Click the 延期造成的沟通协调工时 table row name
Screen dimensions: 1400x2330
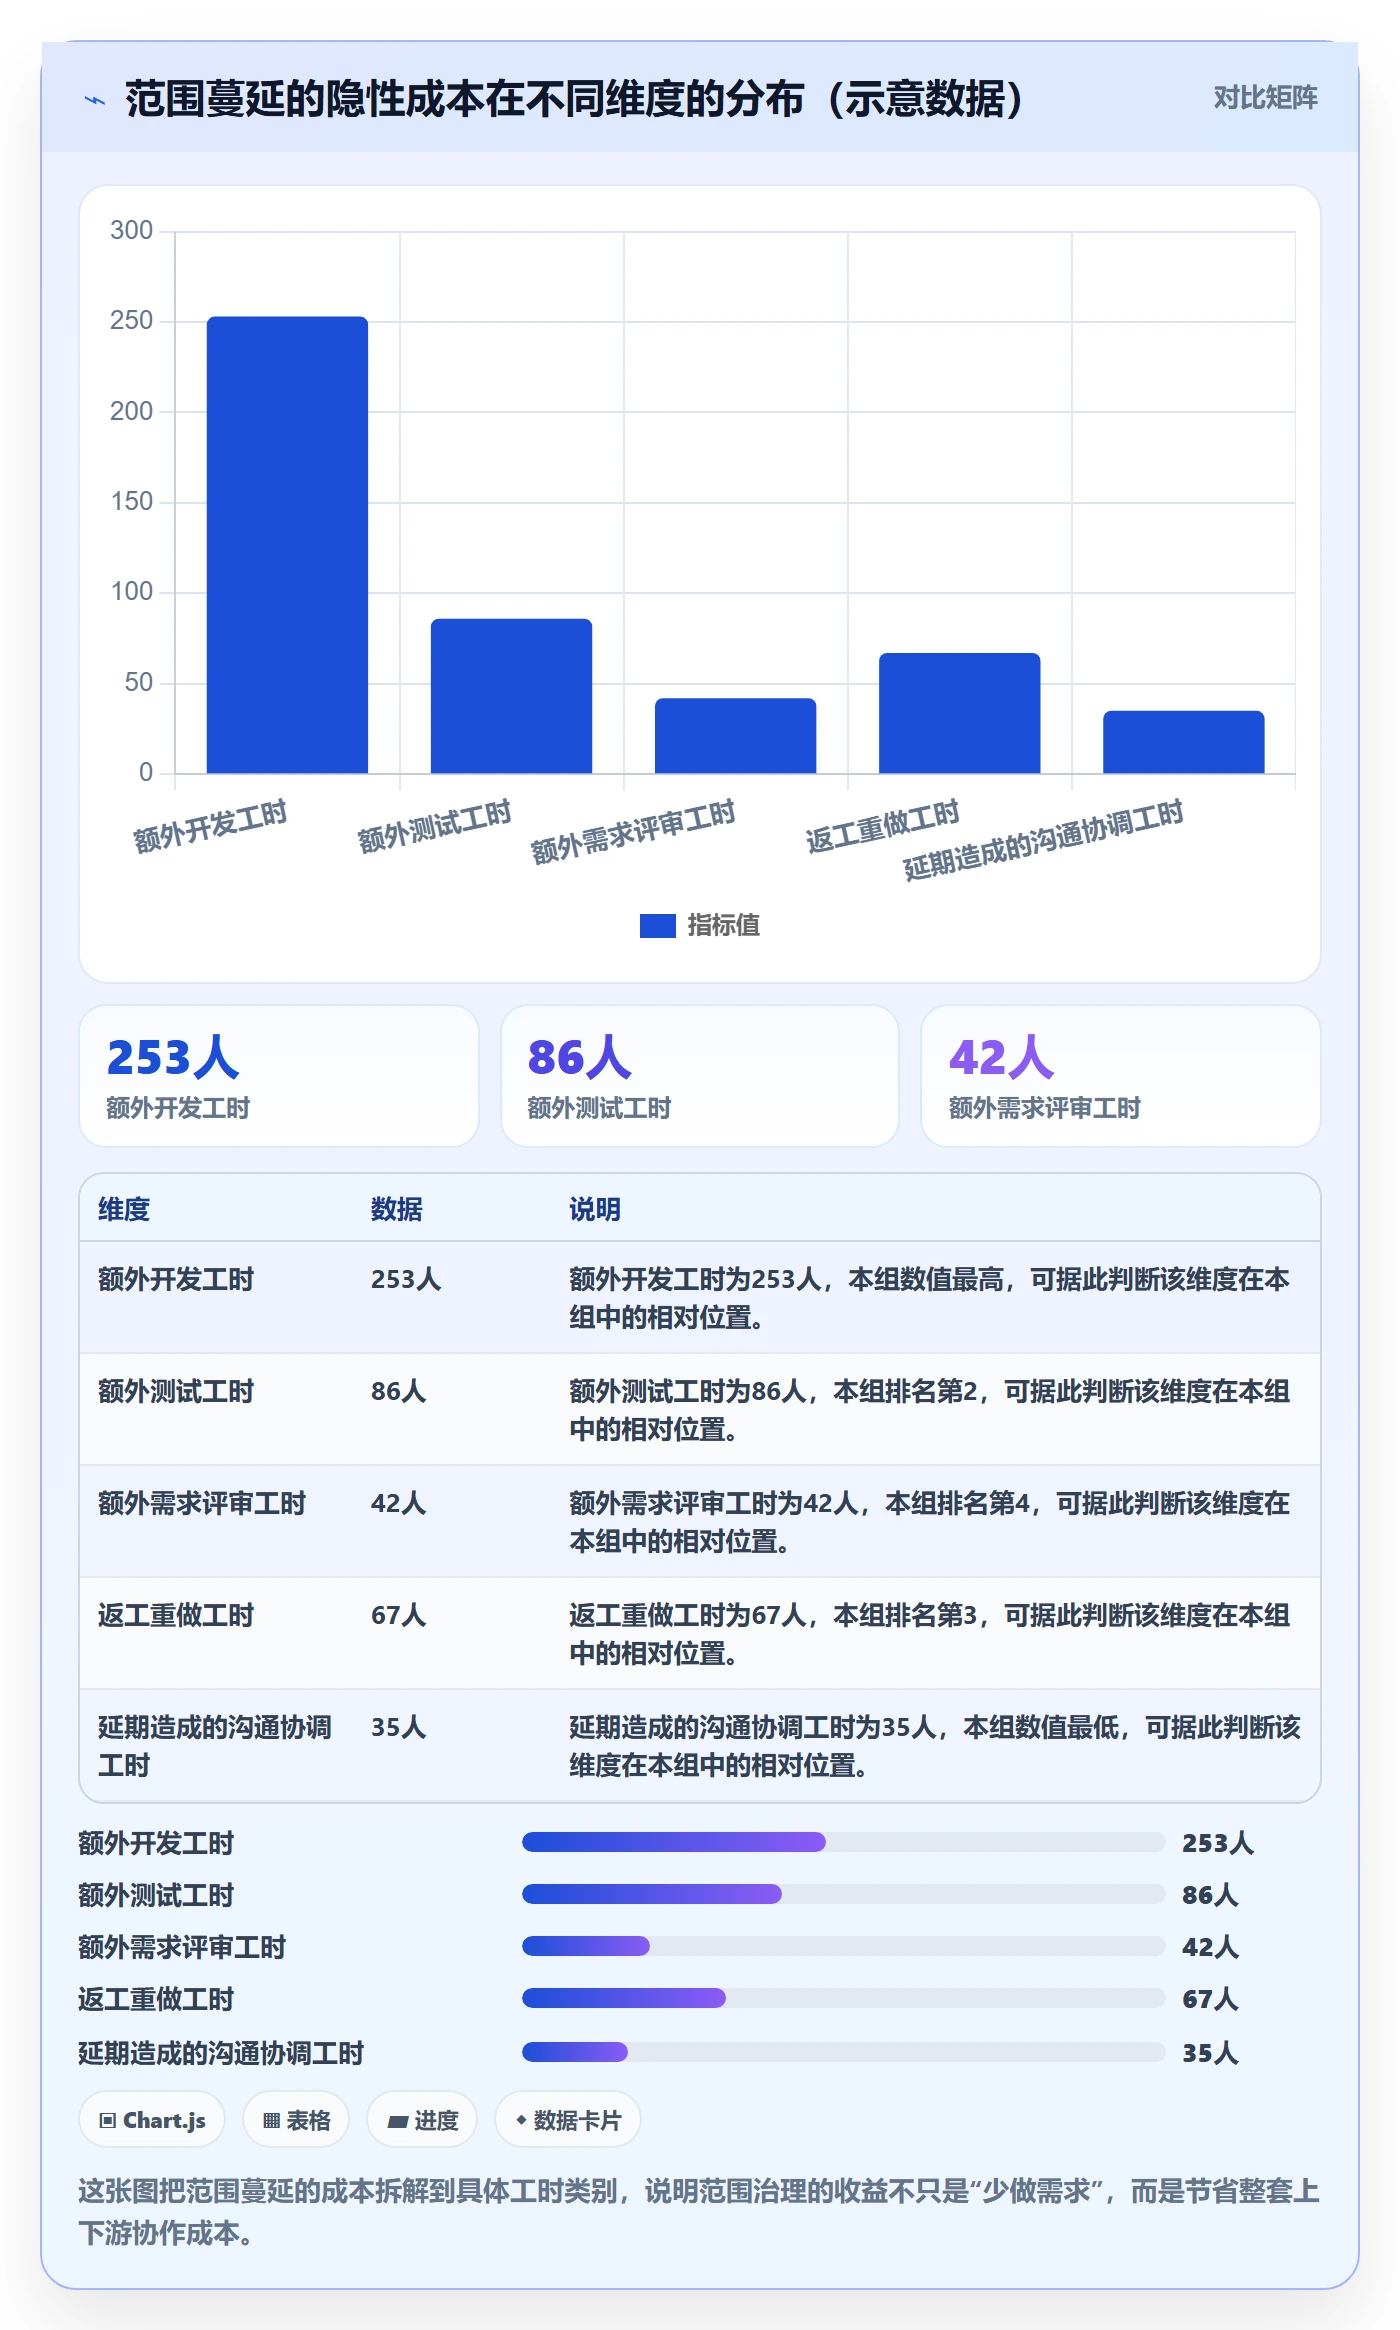pyautogui.click(x=215, y=1746)
